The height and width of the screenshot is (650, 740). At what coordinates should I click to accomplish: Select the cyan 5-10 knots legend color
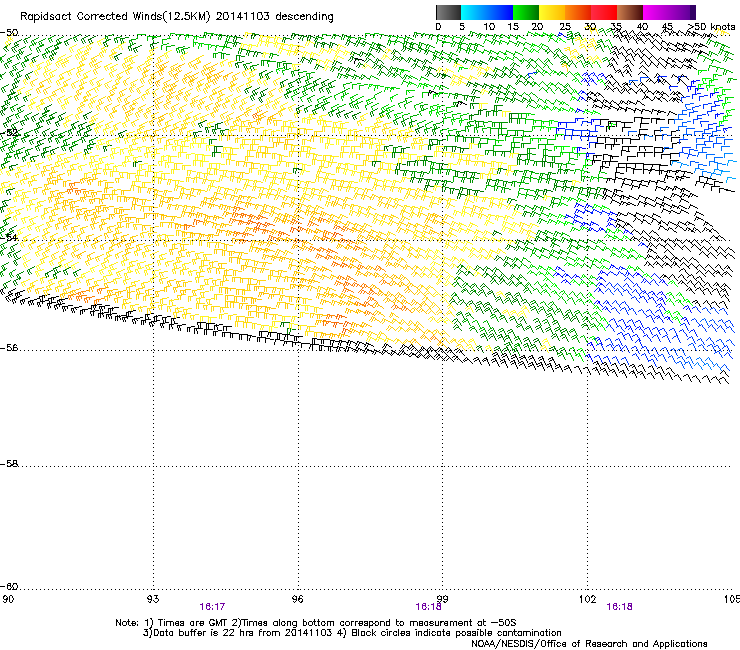click(474, 12)
